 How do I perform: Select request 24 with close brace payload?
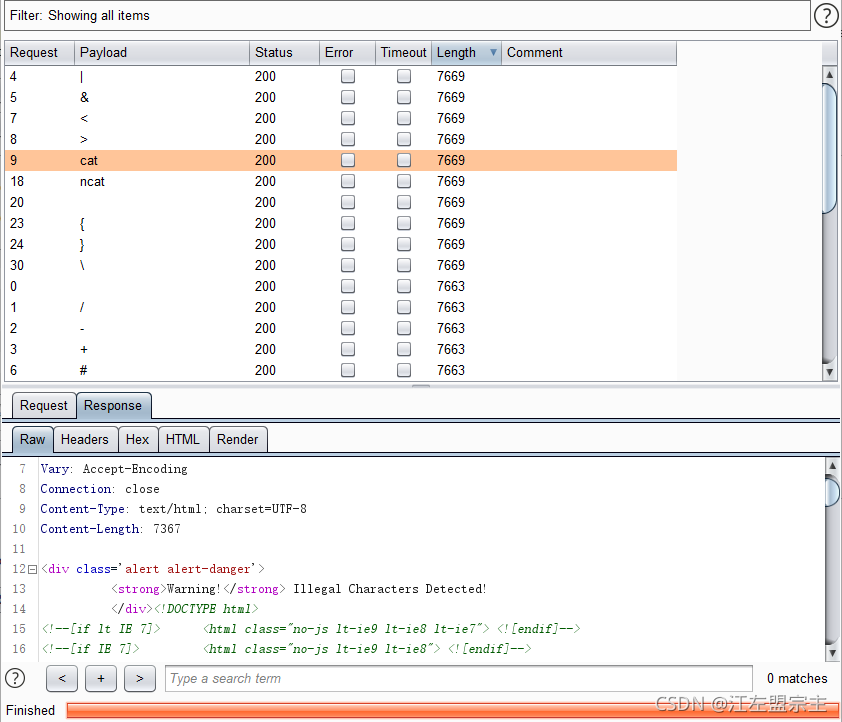tap(340, 244)
